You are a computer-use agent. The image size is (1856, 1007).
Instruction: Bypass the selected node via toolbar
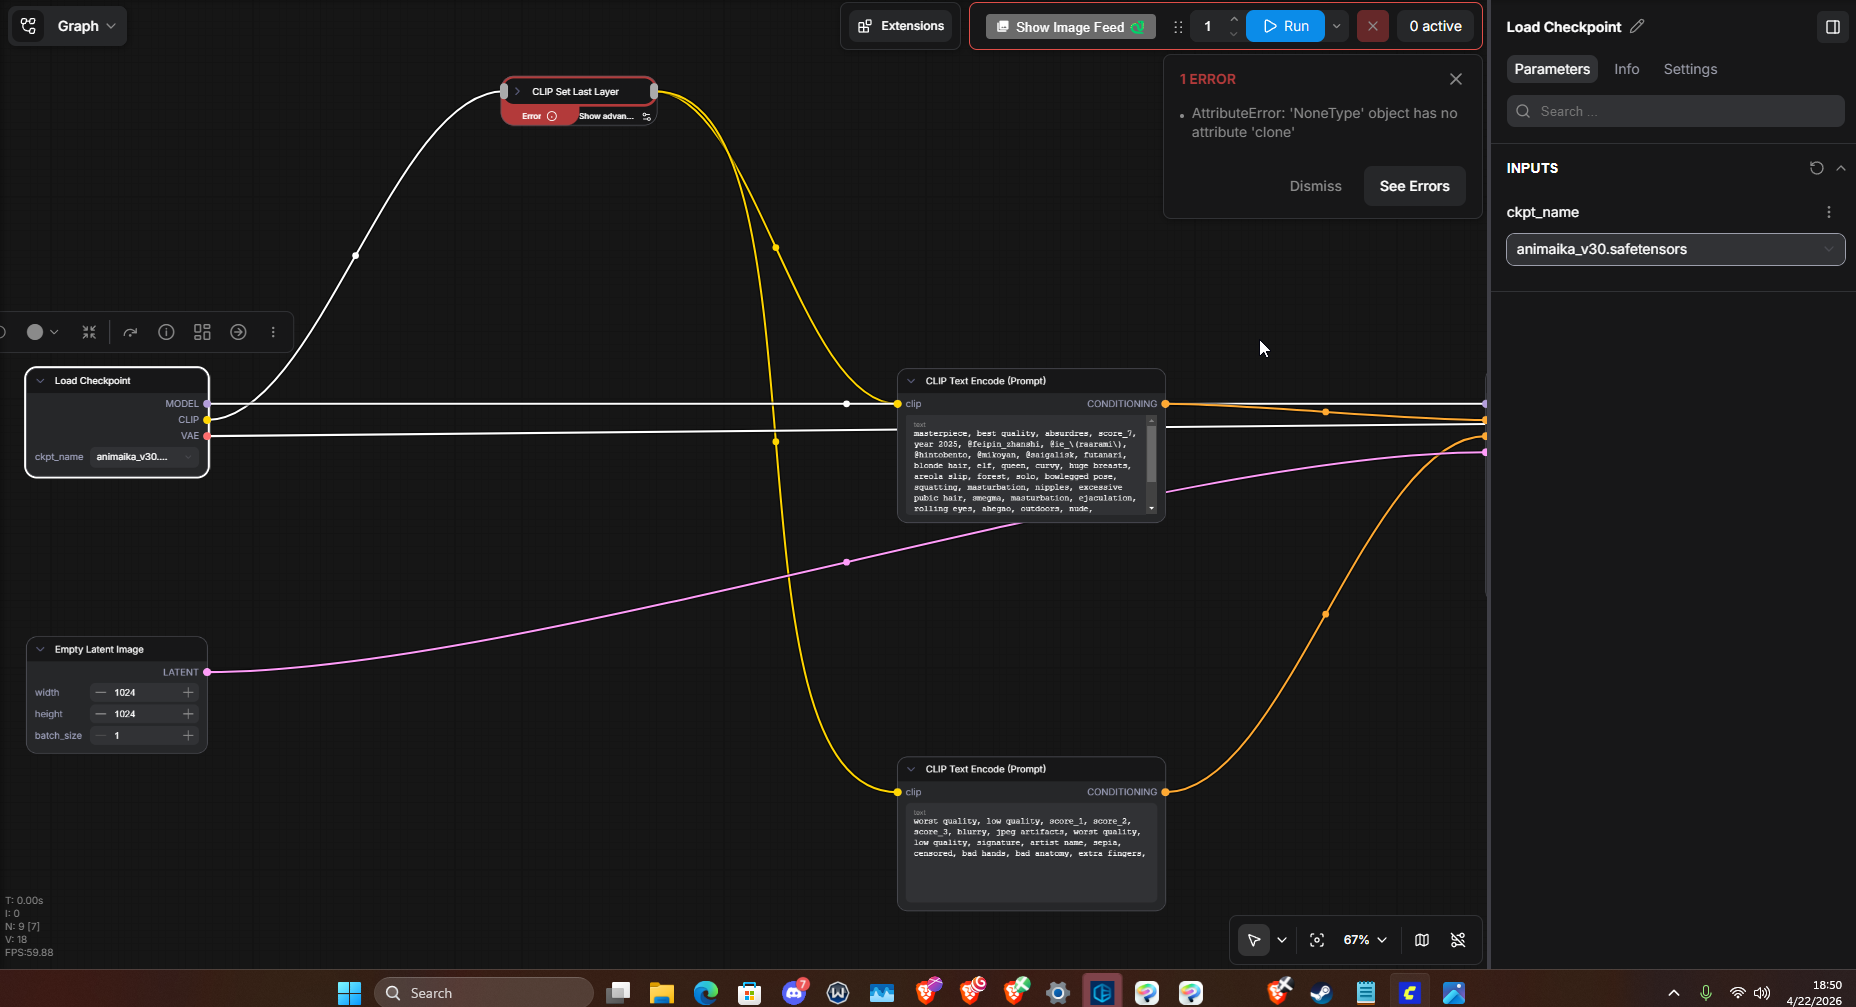click(x=130, y=332)
